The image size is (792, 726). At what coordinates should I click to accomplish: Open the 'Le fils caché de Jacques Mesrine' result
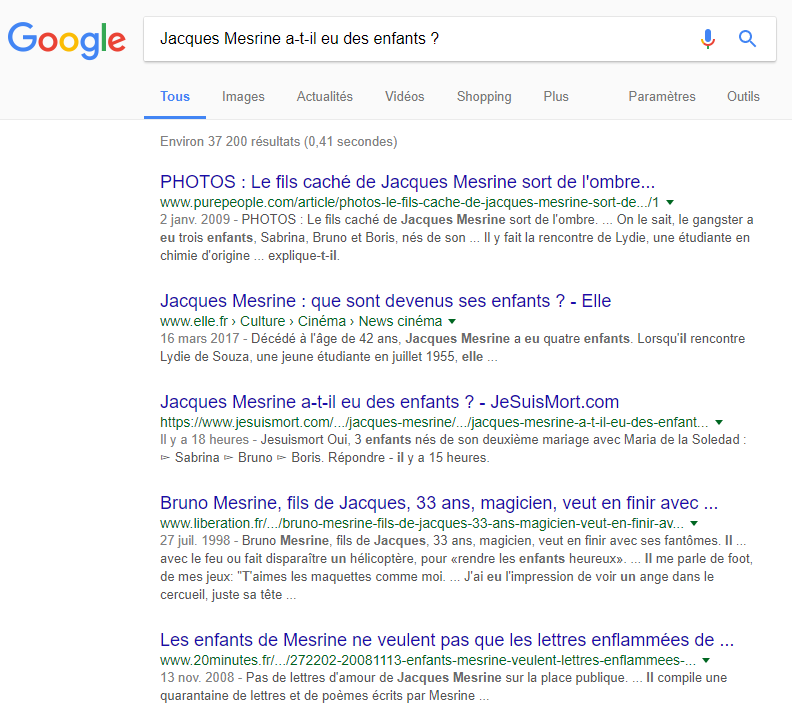point(407,182)
